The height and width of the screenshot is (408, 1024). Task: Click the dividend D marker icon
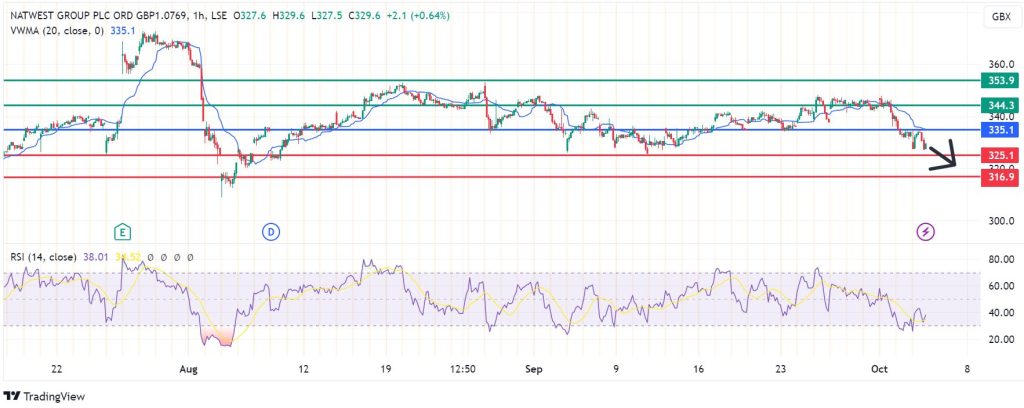click(270, 231)
